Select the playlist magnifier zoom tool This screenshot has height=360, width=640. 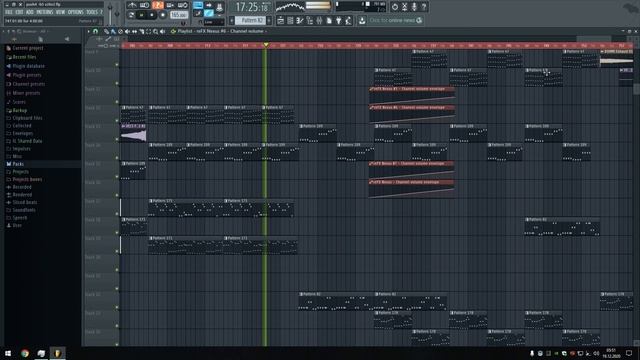(156, 31)
